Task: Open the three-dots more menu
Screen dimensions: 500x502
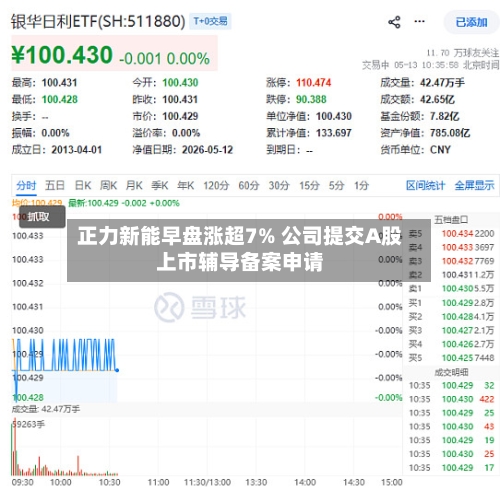Action: tap(419, 22)
